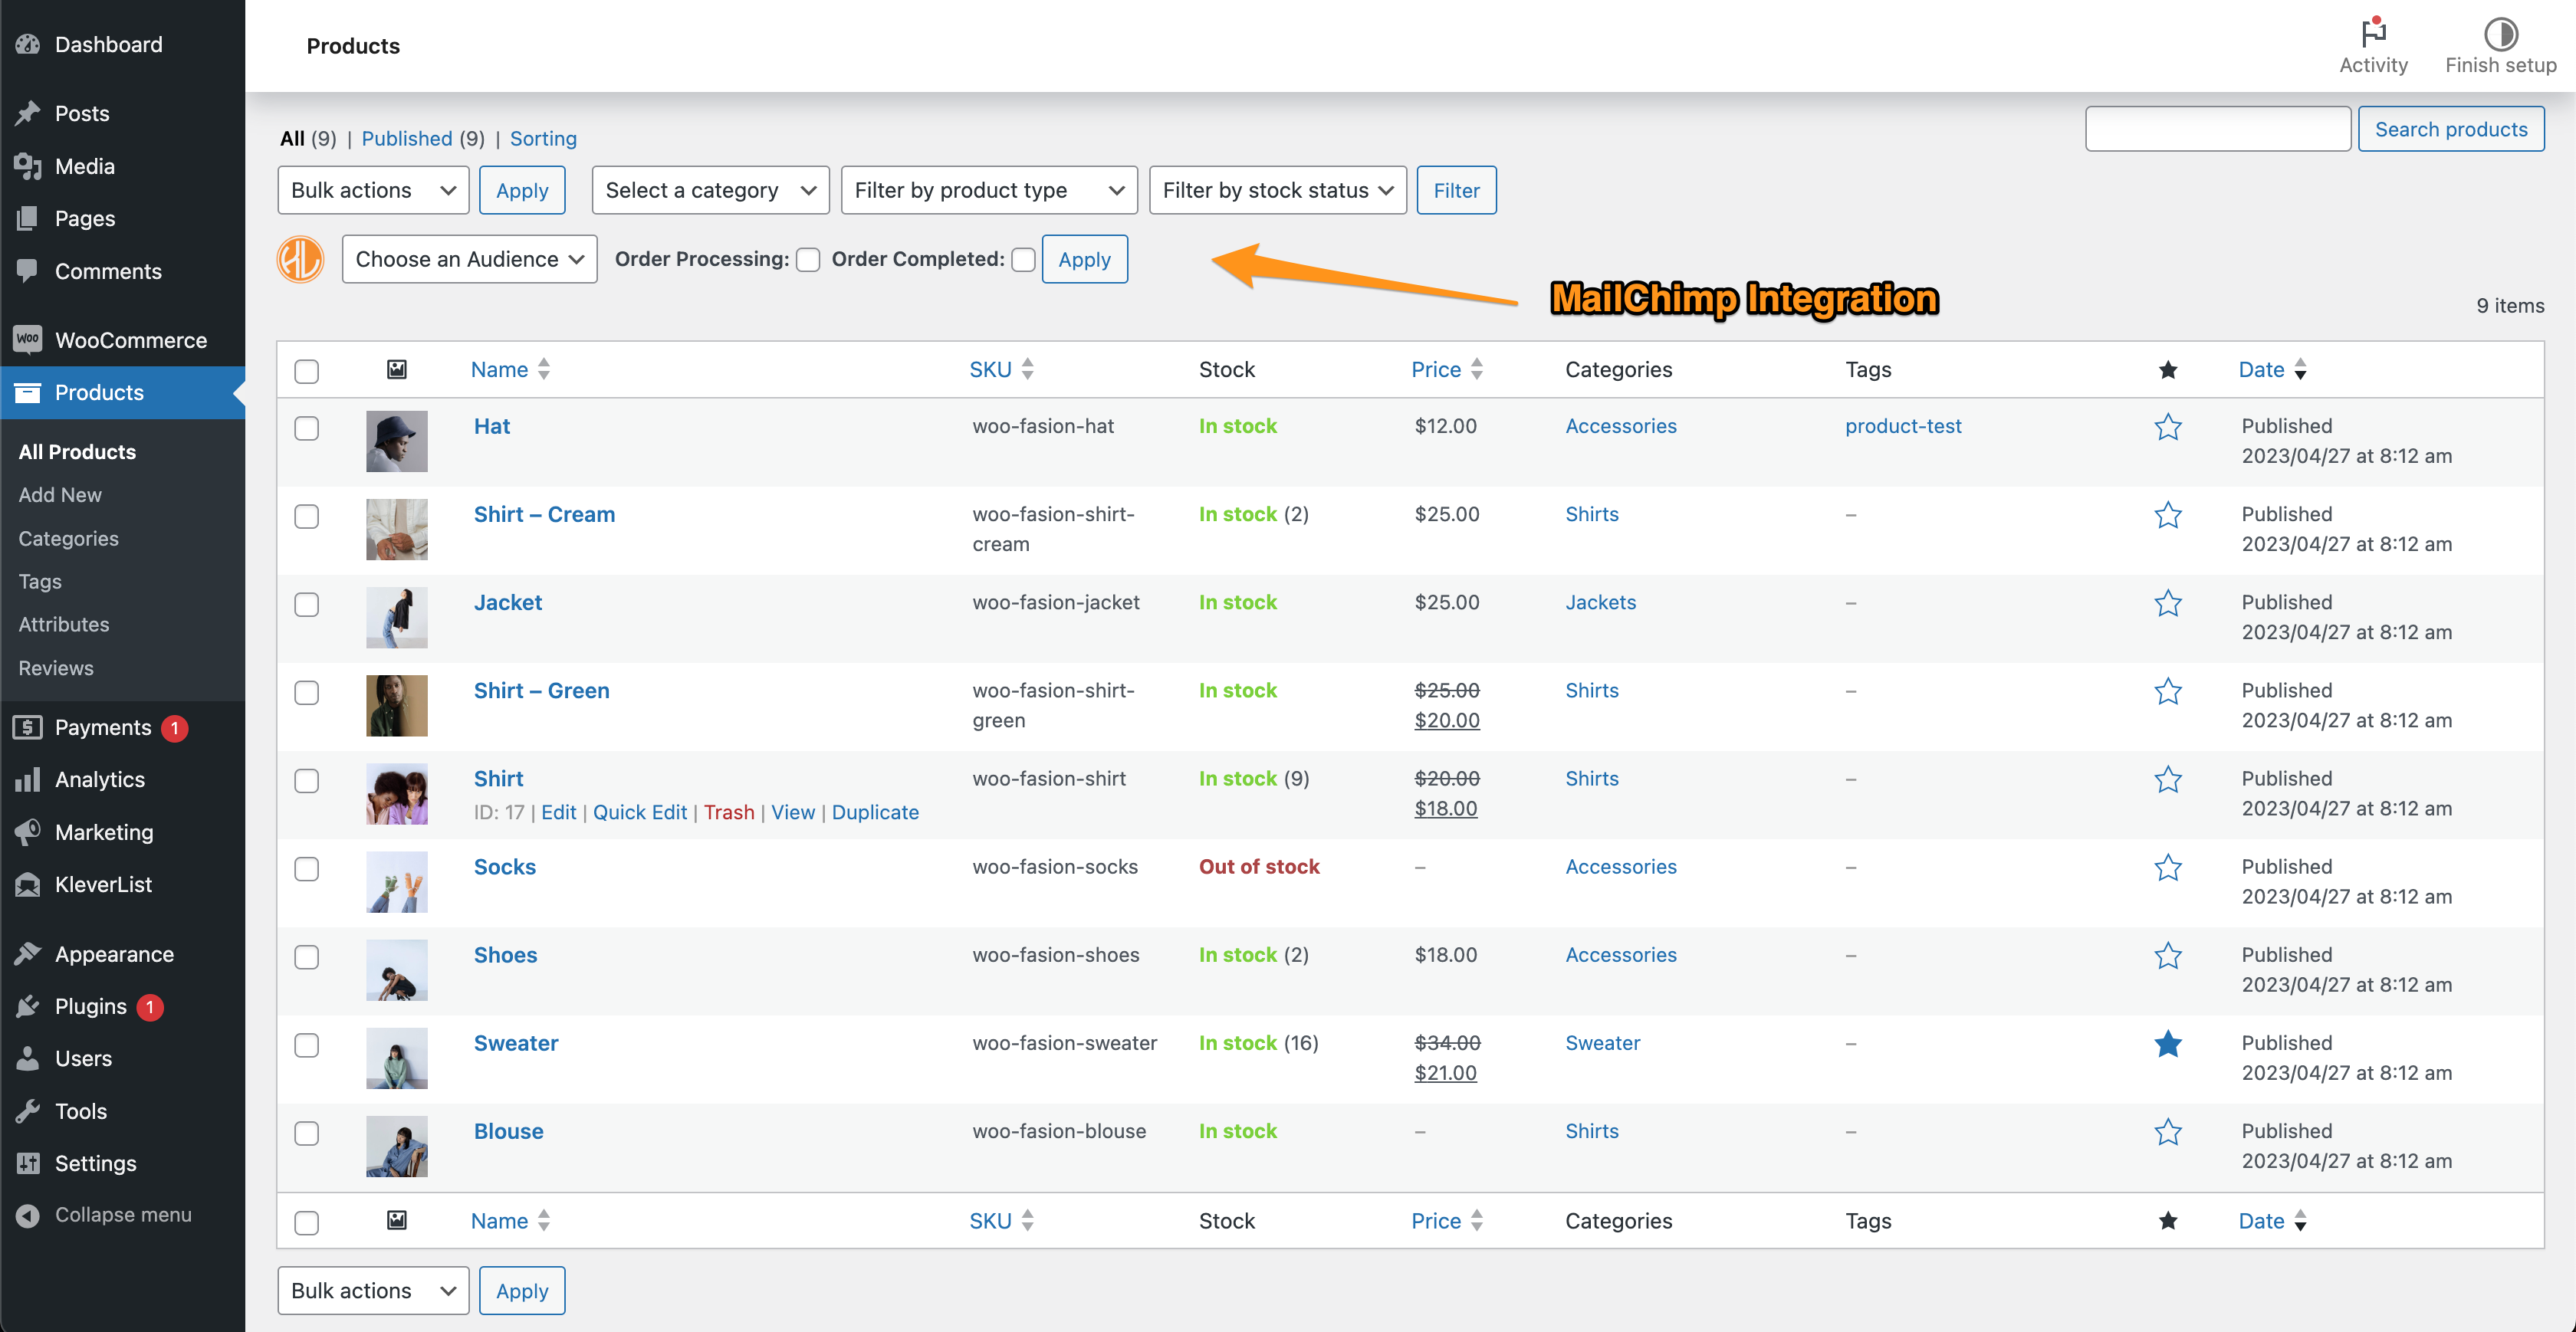Tick the select-all checkbox in table footer

(x=307, y=1222)
